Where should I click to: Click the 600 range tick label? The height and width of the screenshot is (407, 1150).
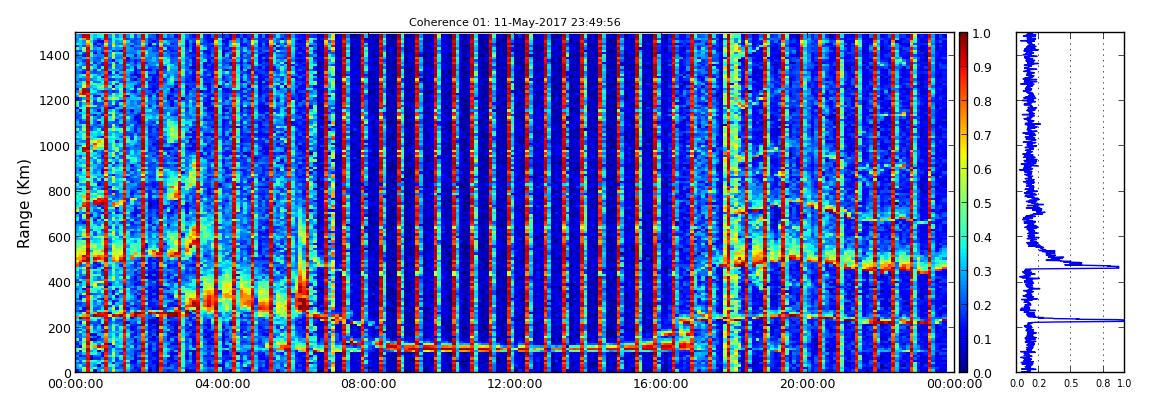coord(59,237)
